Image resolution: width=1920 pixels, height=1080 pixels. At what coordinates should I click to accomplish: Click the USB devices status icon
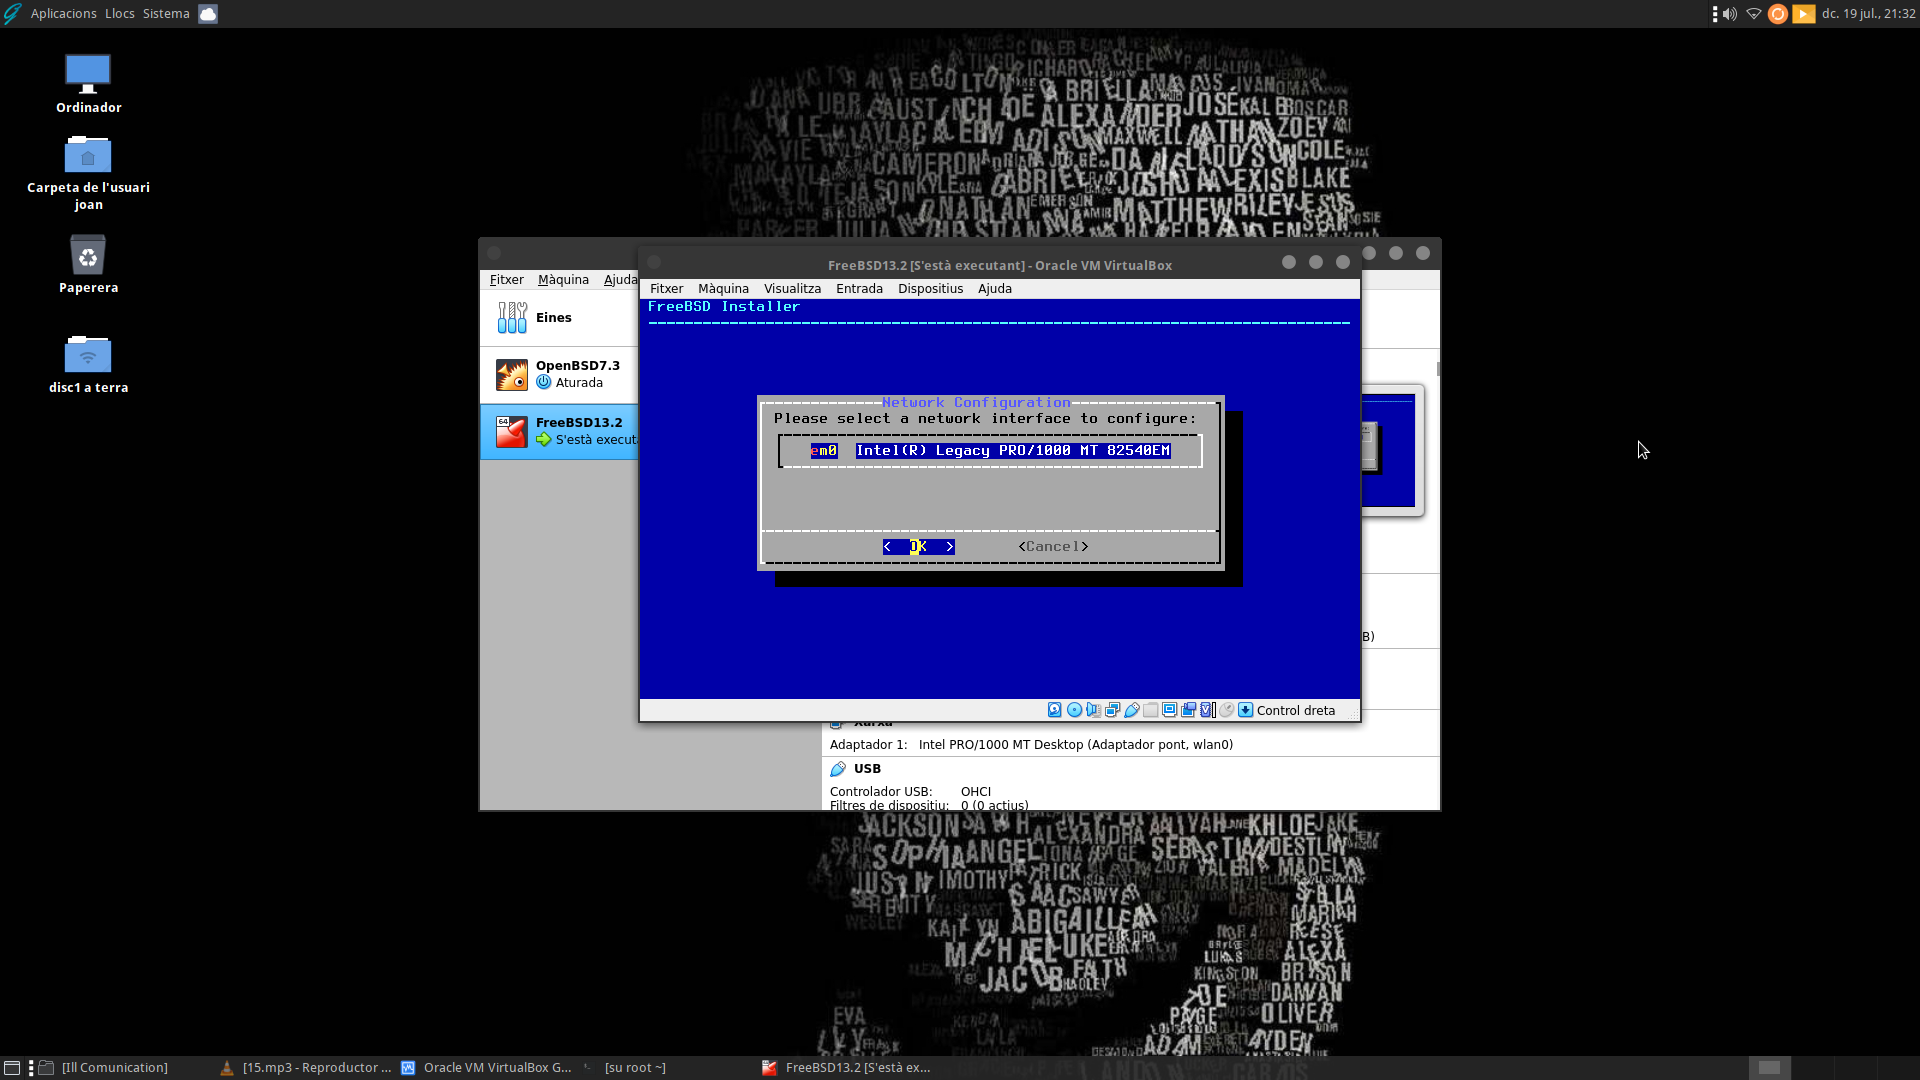click(1131, 710)
